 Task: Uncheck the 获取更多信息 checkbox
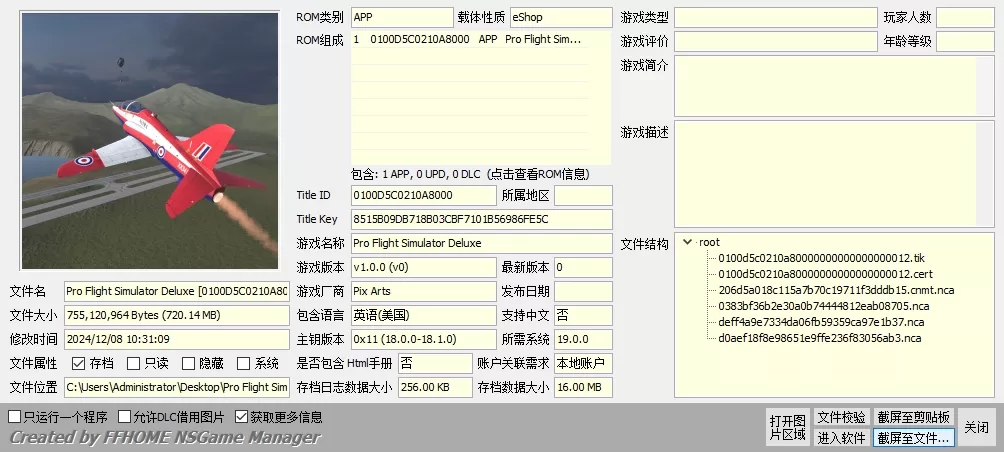tap(241, 417)
